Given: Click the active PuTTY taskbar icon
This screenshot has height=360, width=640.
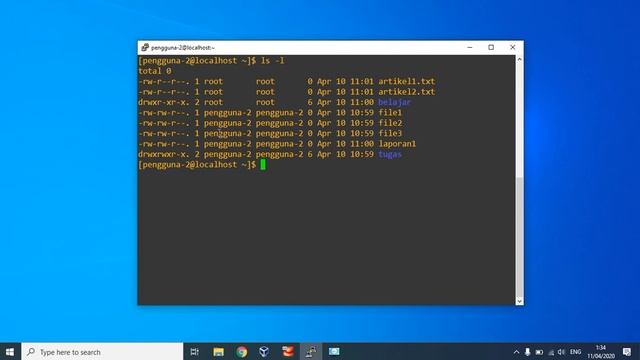Looking at the screenshot, I should [x=311, y=351].
